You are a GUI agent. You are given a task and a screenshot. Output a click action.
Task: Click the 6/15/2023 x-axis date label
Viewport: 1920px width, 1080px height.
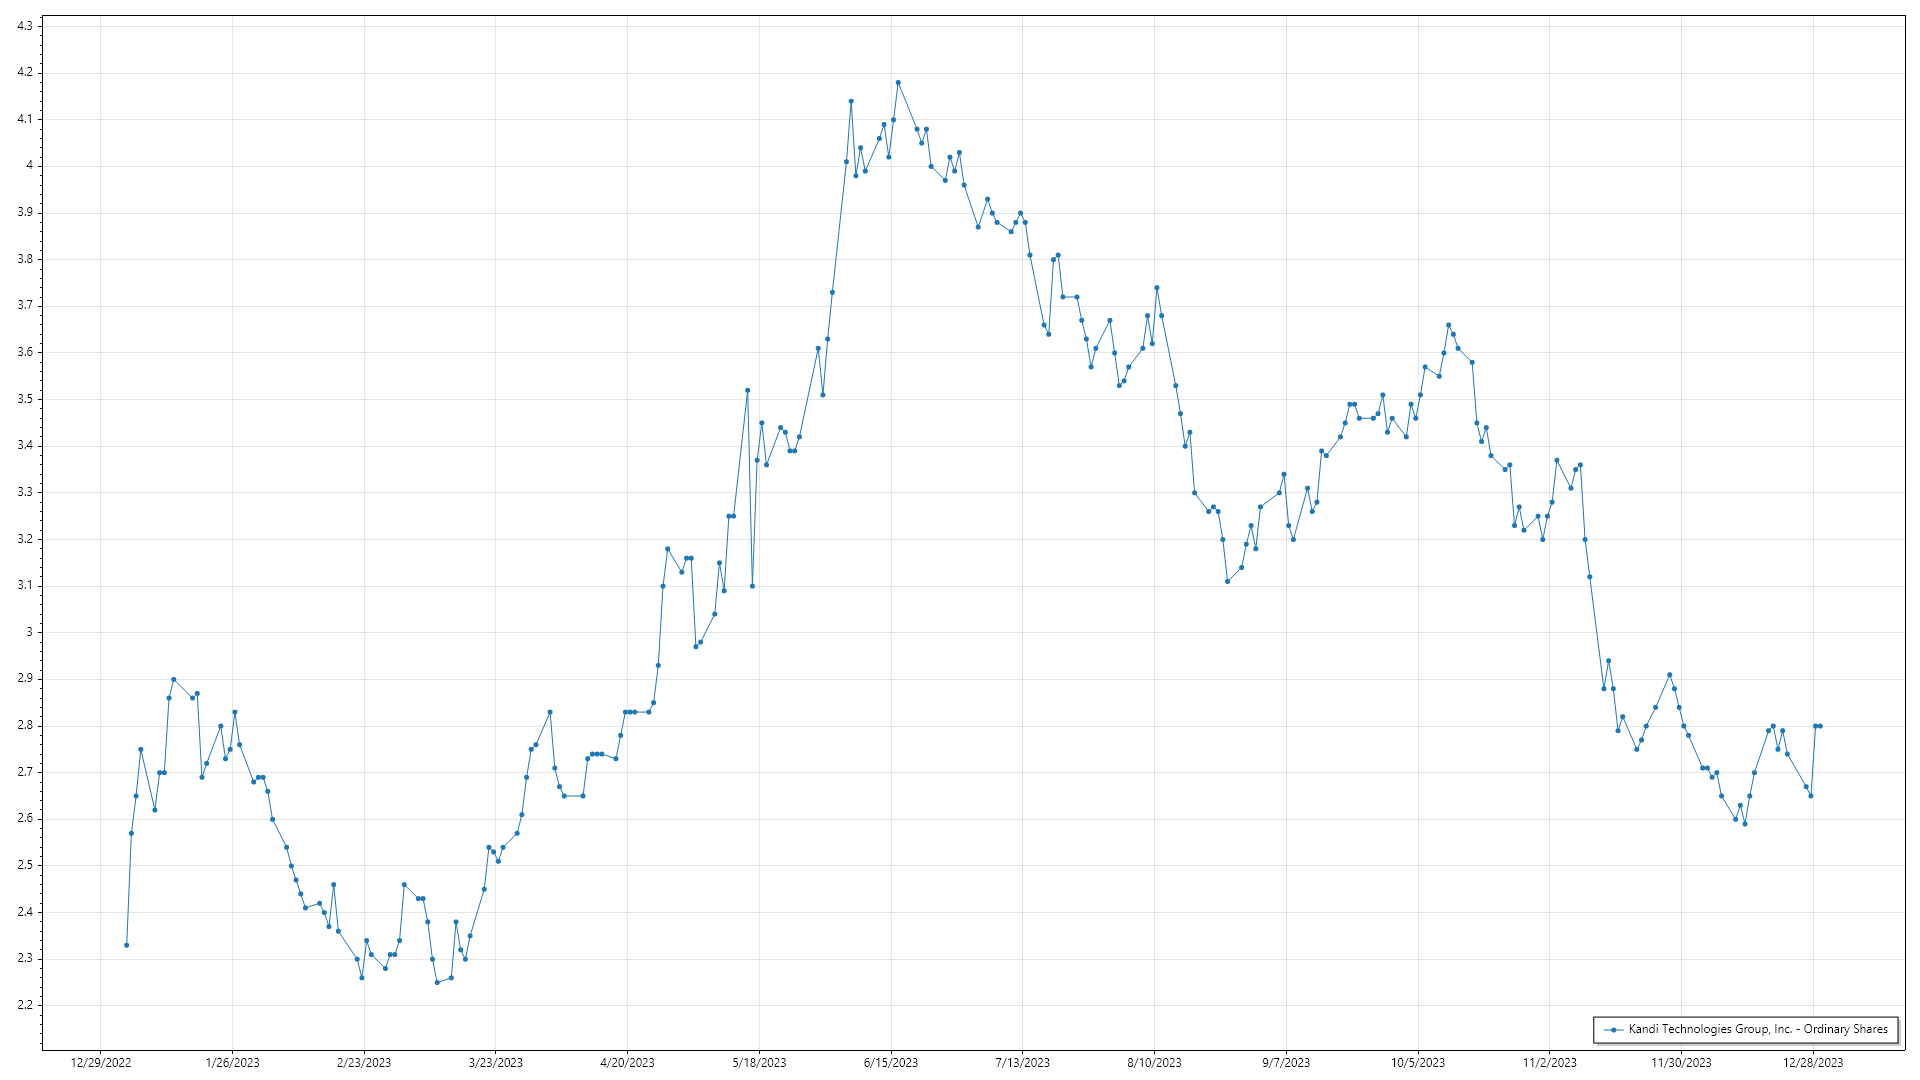[x=890, y=1063]
